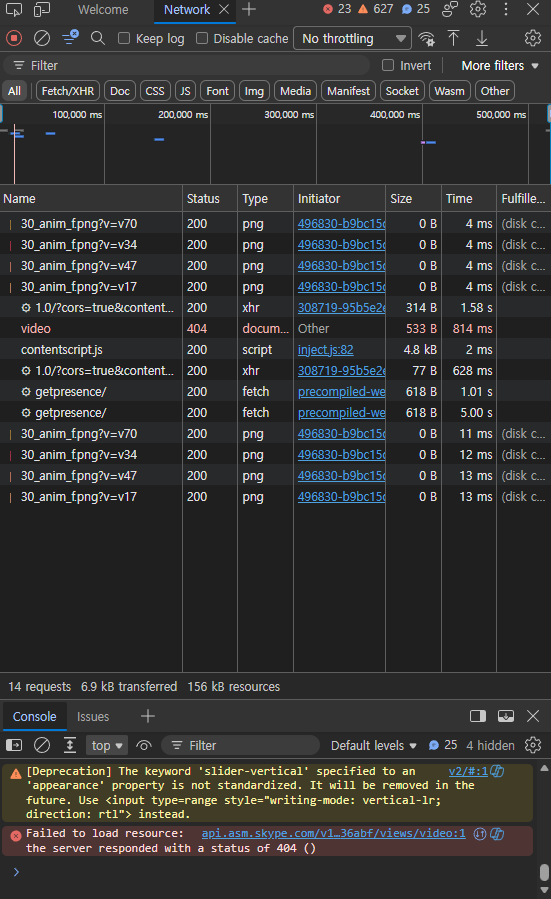The image size is (551, 899).
Task: Filter by Img requests
Action: tap(254, 91)
